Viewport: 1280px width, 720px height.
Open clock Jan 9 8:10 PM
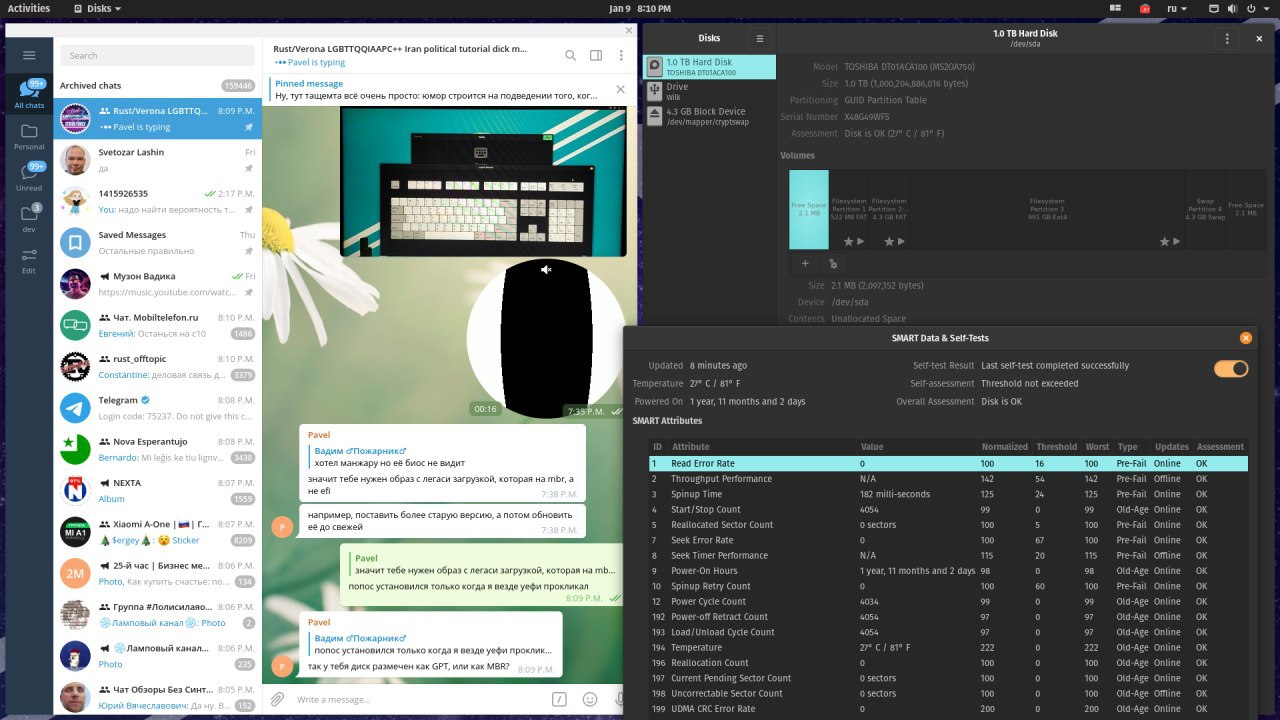pos(640,8)
